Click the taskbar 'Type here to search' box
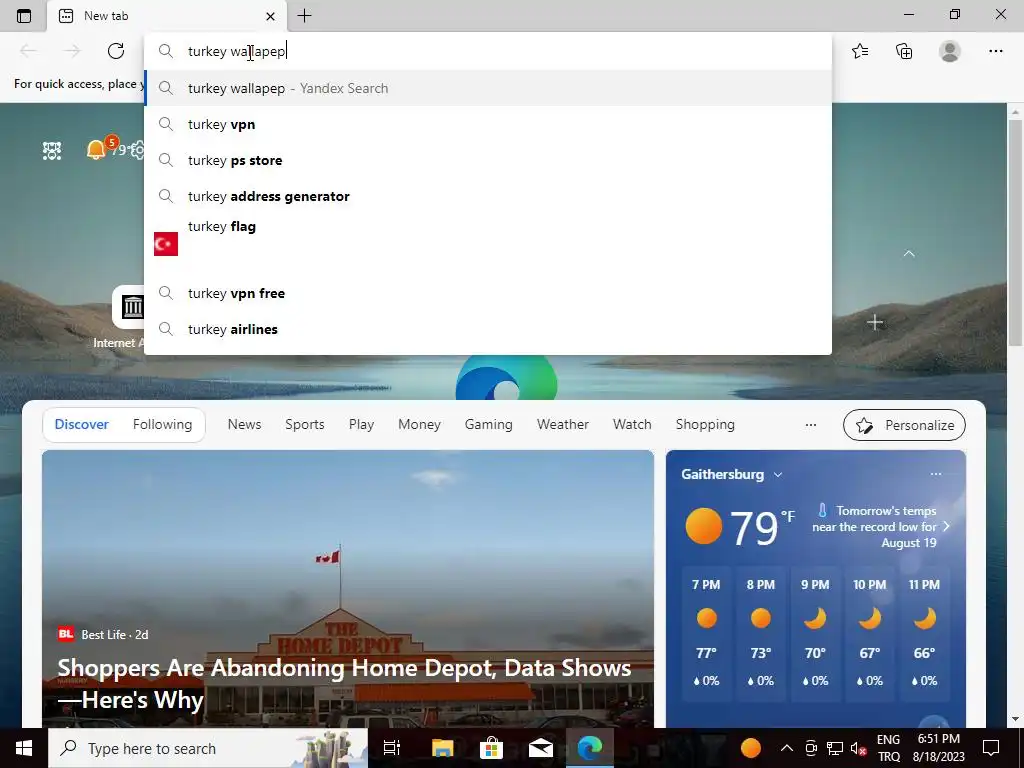The image size is (1024, 768). point(208,748)
